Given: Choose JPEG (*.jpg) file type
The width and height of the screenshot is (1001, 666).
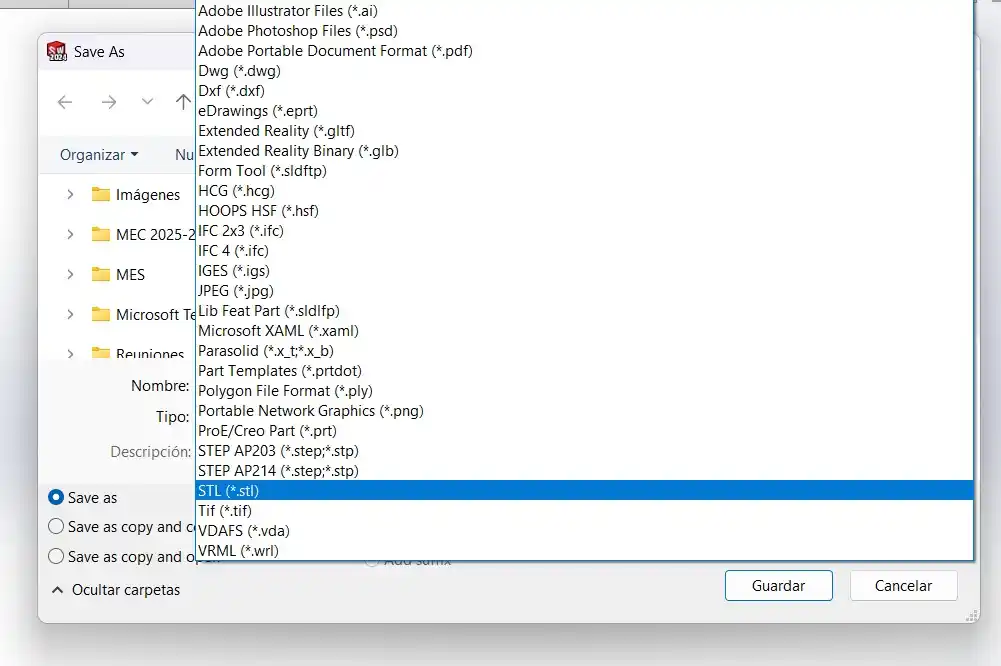Looking at the screenshot, I should coord(584,291).
